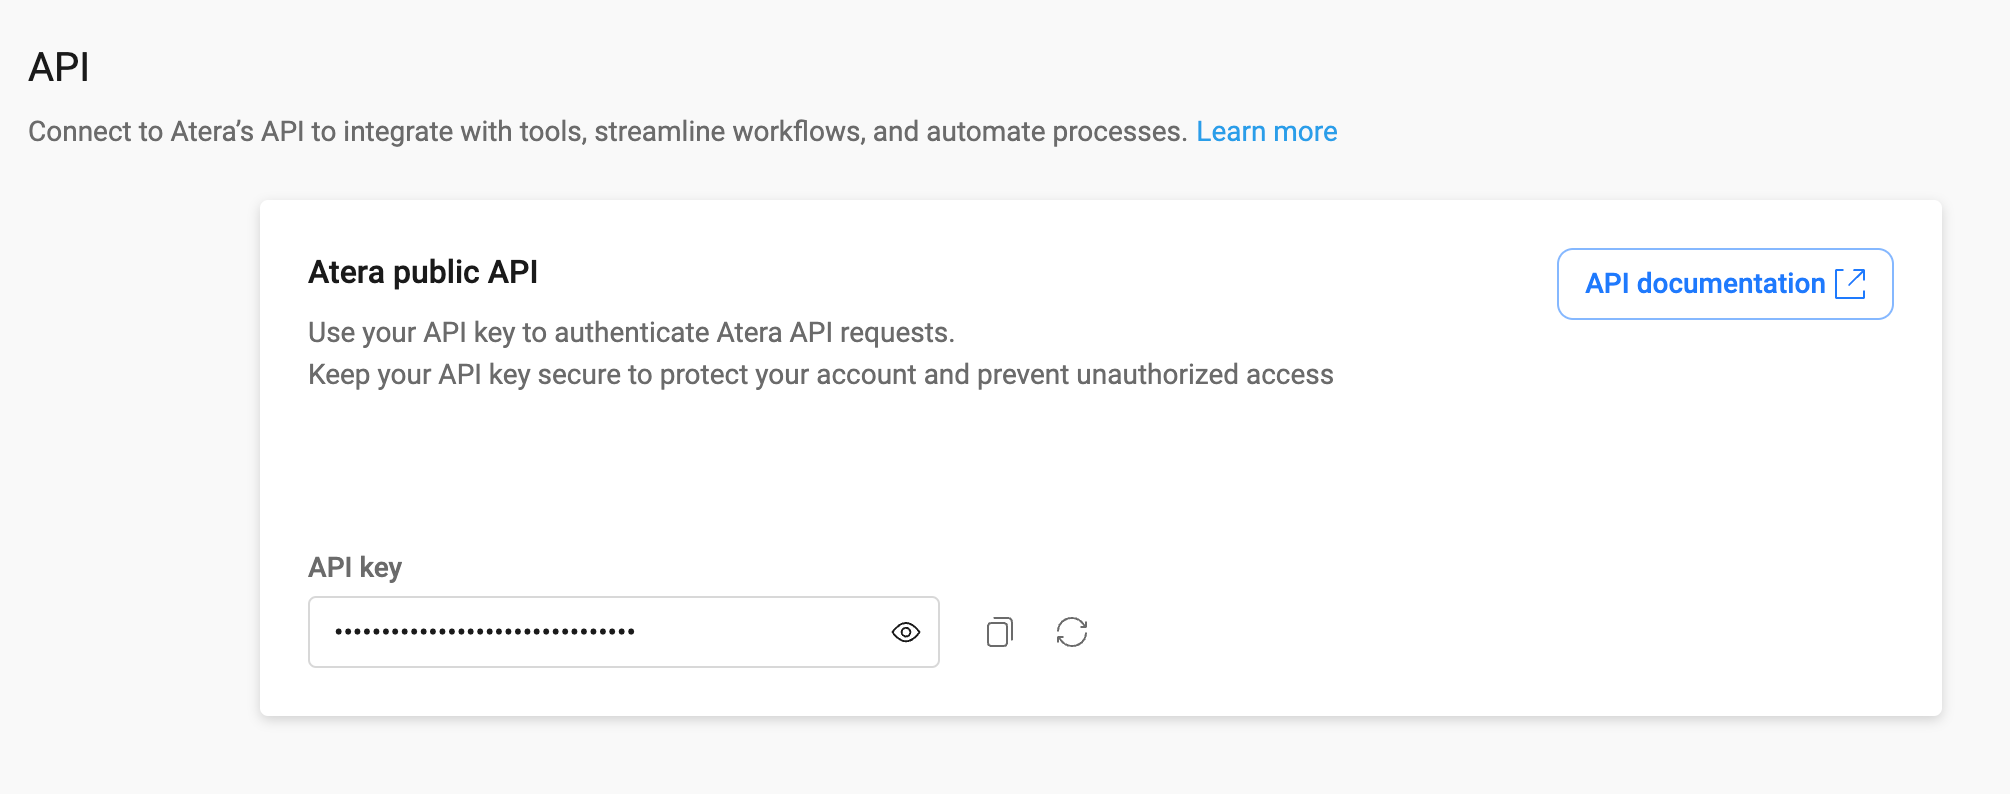2010x794 pixels.
Task: Focus the masked API key field
Action: tap(623, 632)
